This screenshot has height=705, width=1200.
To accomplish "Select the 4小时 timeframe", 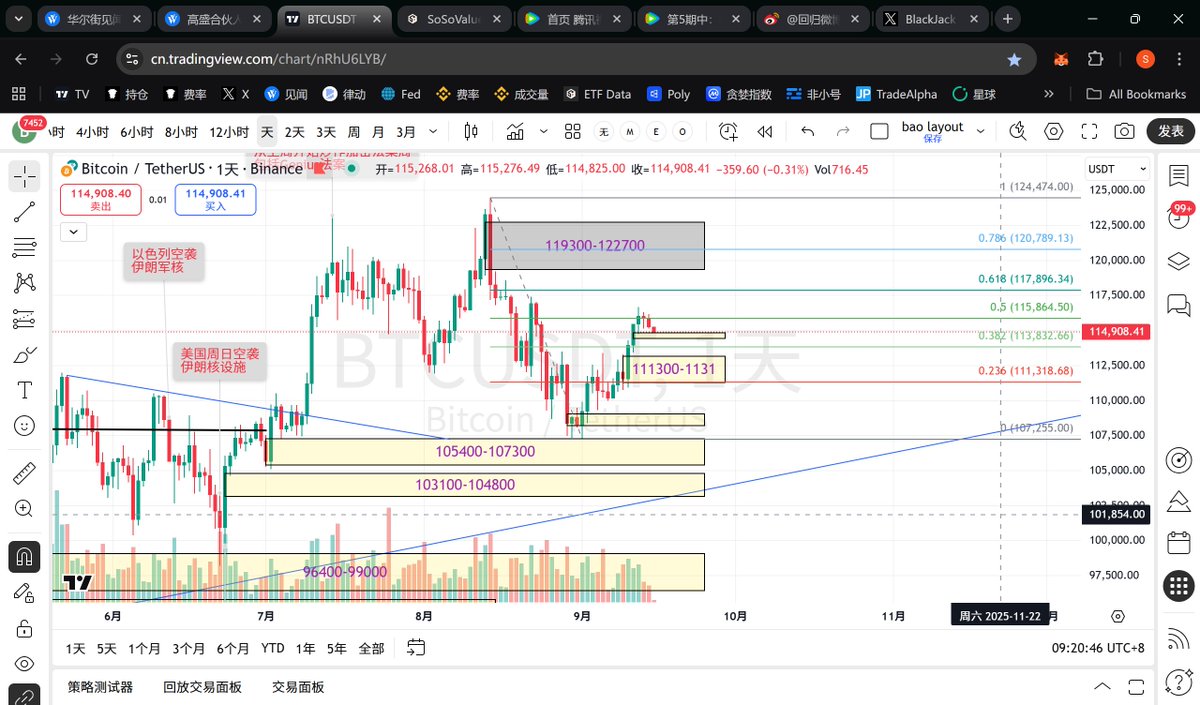I will coord(92,131).
